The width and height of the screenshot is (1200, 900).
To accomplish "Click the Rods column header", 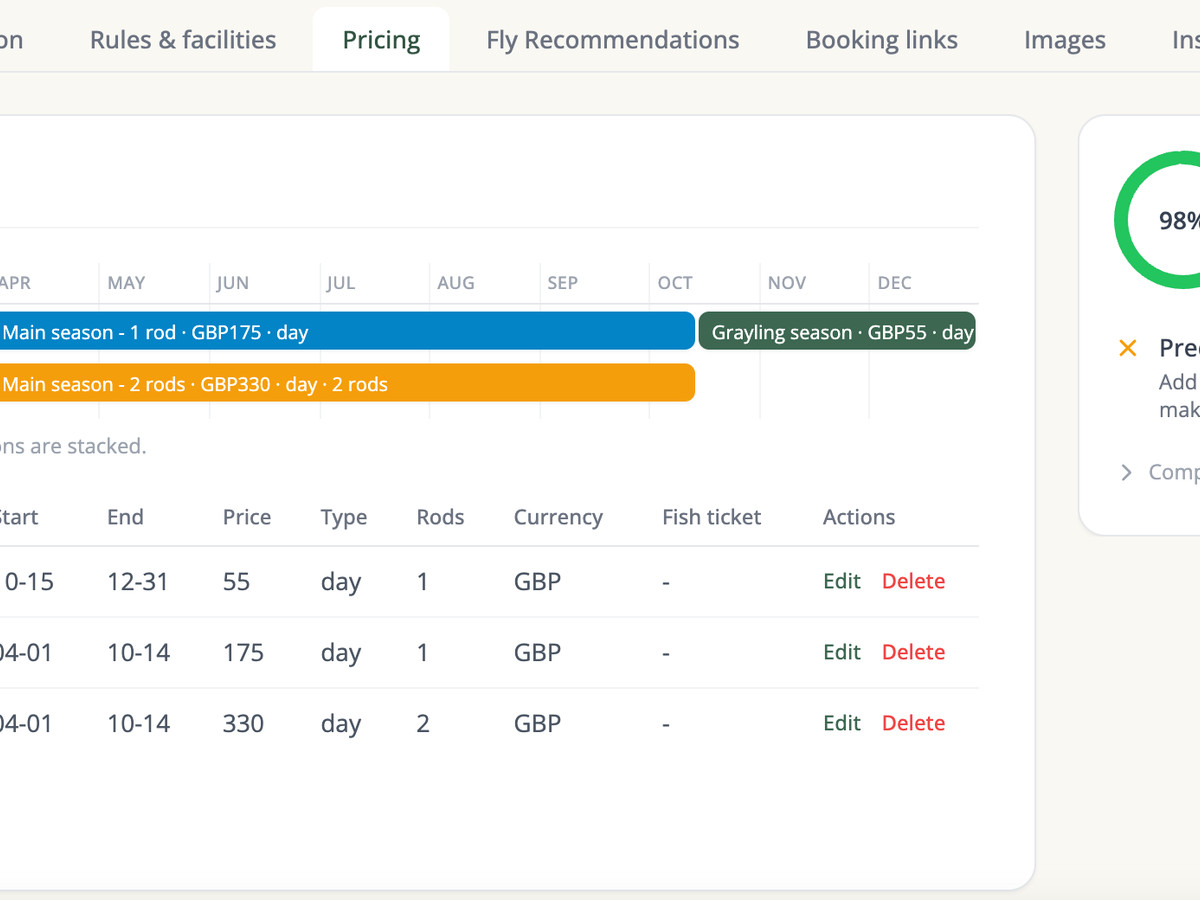I will (440, 517).
